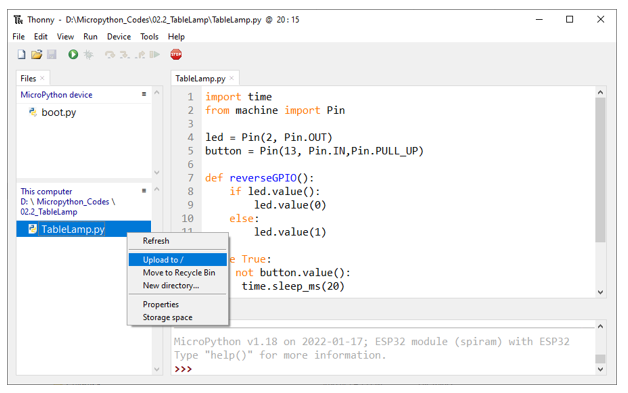Select New directory... menu entry
The image size is (628, 393).
pyautogui.click(x=178, y=285)
